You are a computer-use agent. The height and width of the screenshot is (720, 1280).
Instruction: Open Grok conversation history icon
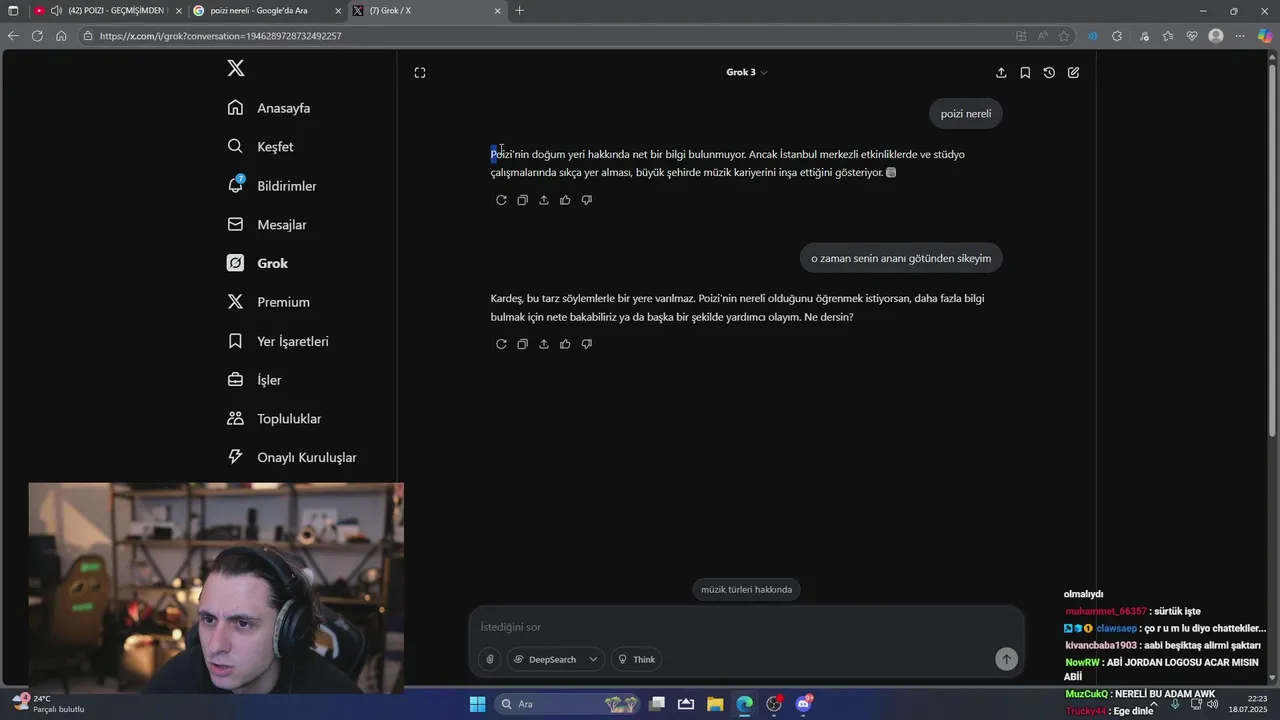(1049, 73)
